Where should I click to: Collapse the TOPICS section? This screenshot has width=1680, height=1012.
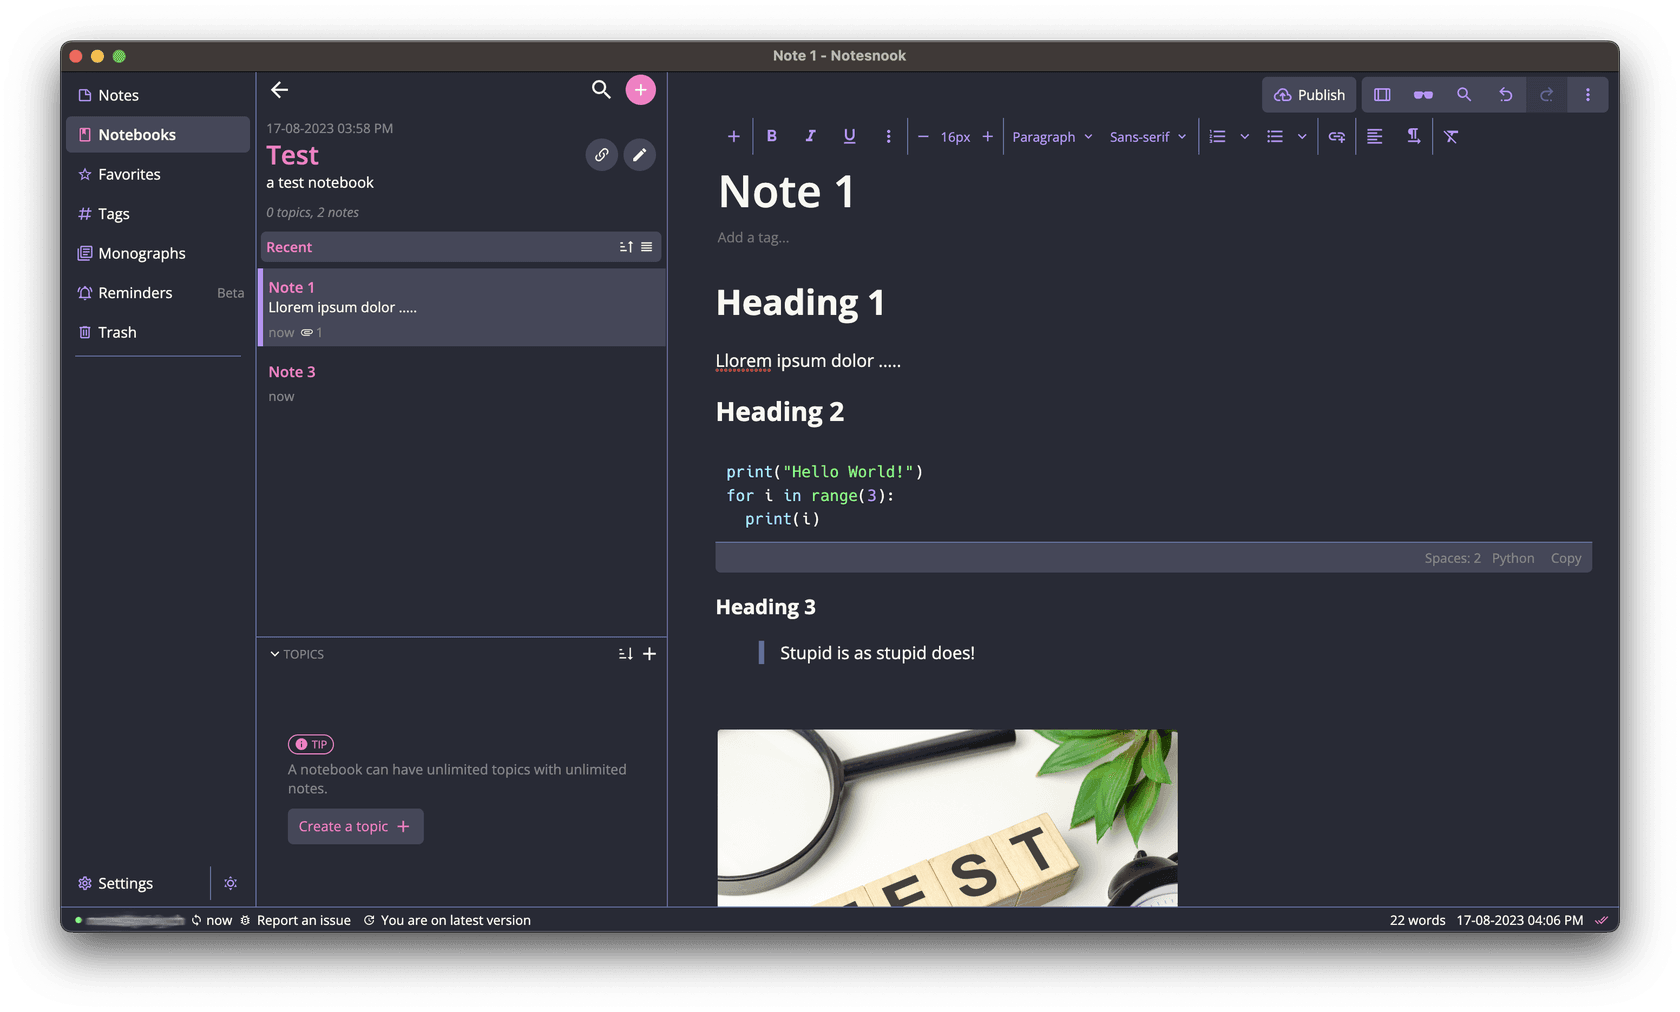click(297, 654)
